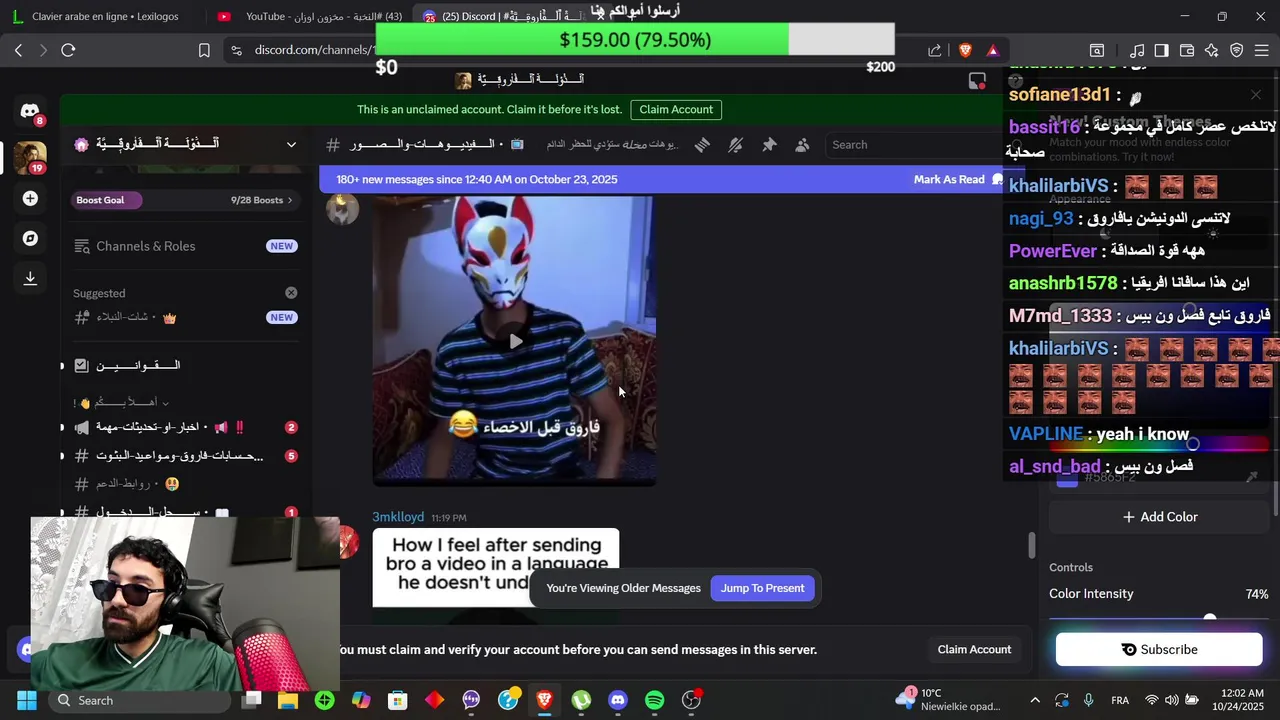1280x720 pixels.
Task: Open Brave Rewards triangle icon
Action: pos(992,50)
